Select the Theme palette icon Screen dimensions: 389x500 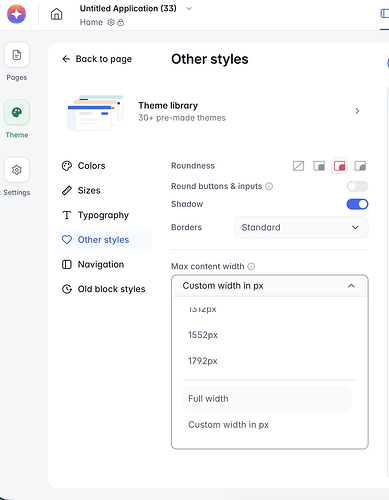[17, 112]
